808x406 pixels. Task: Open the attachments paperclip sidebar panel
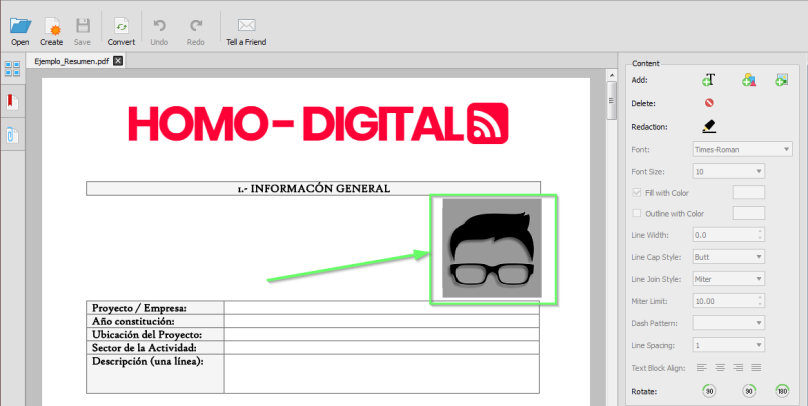pyautogui.click(x=12, y=136)
